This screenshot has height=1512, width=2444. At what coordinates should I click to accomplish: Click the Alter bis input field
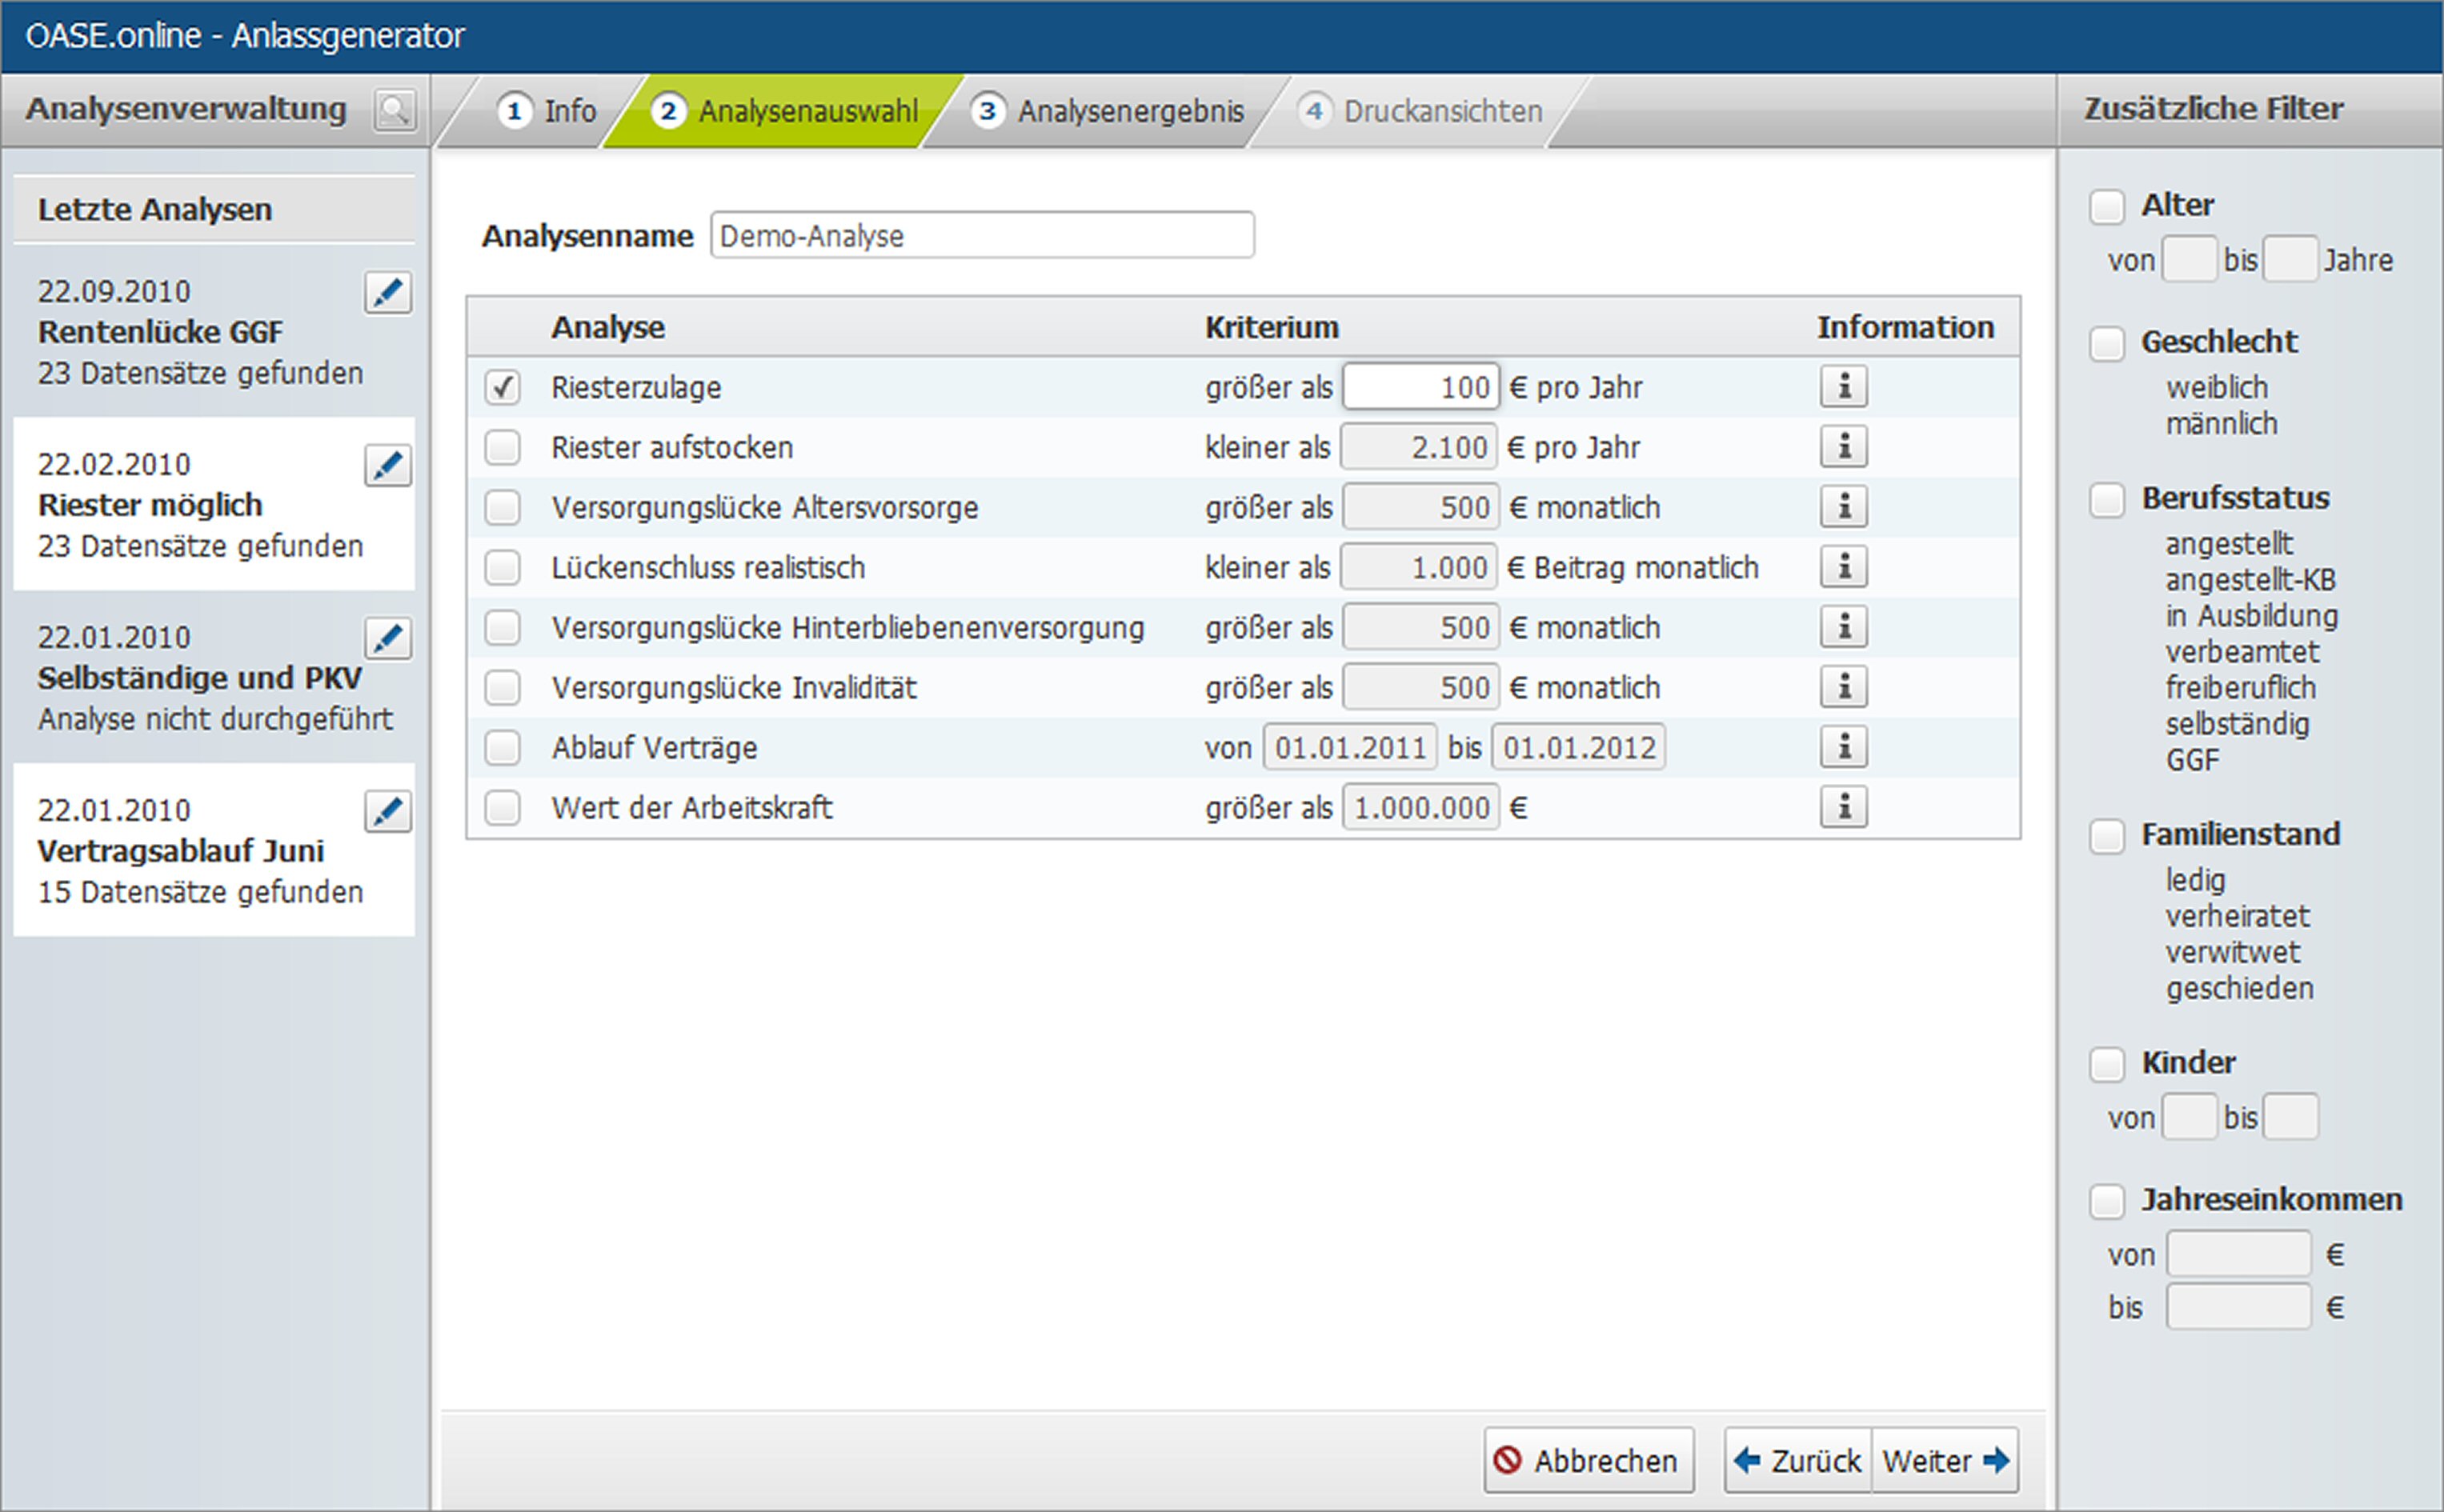coord(2290,259)
